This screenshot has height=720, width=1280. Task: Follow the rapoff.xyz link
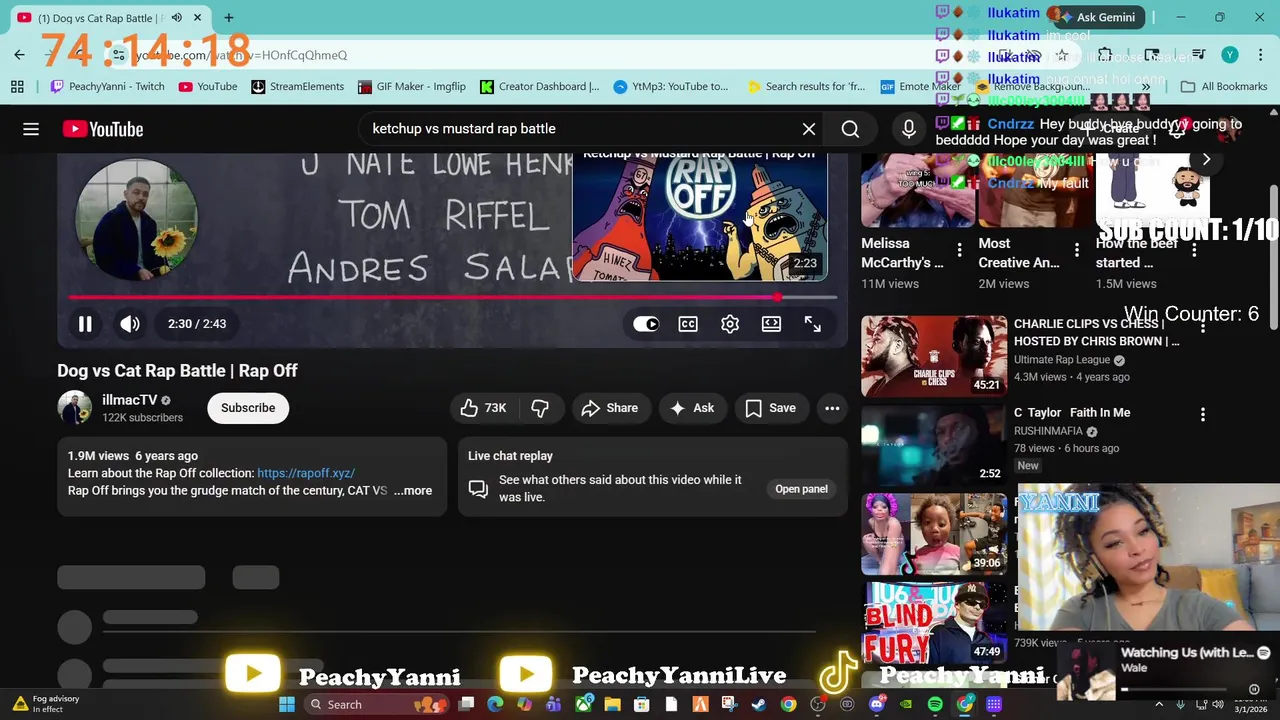coord(306,473)
